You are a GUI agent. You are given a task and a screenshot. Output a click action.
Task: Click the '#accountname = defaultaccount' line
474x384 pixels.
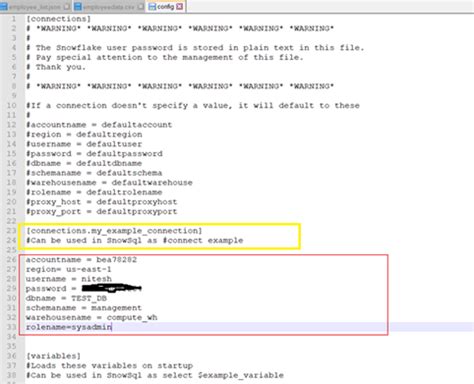(x=99, y=125)
